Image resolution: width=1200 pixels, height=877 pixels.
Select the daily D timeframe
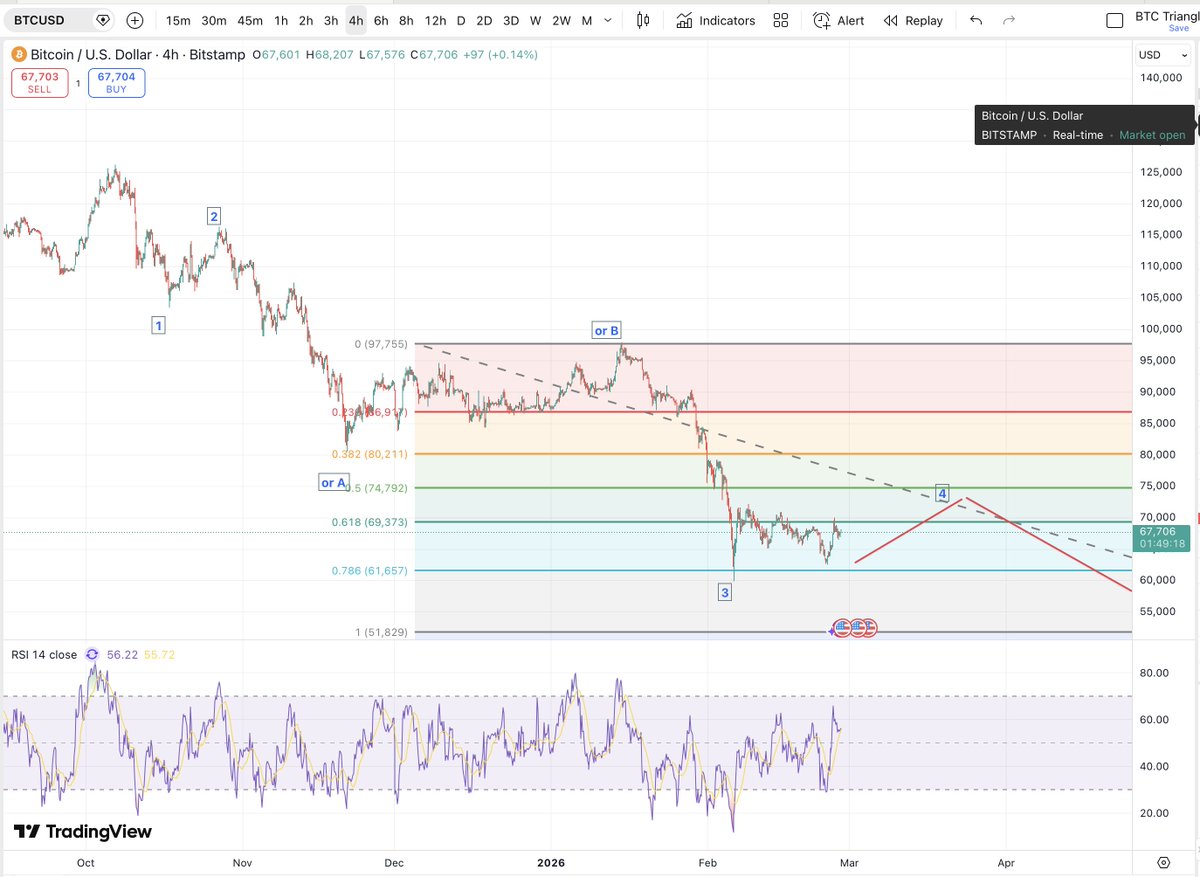pyautogui.click(x=461, y=20)
